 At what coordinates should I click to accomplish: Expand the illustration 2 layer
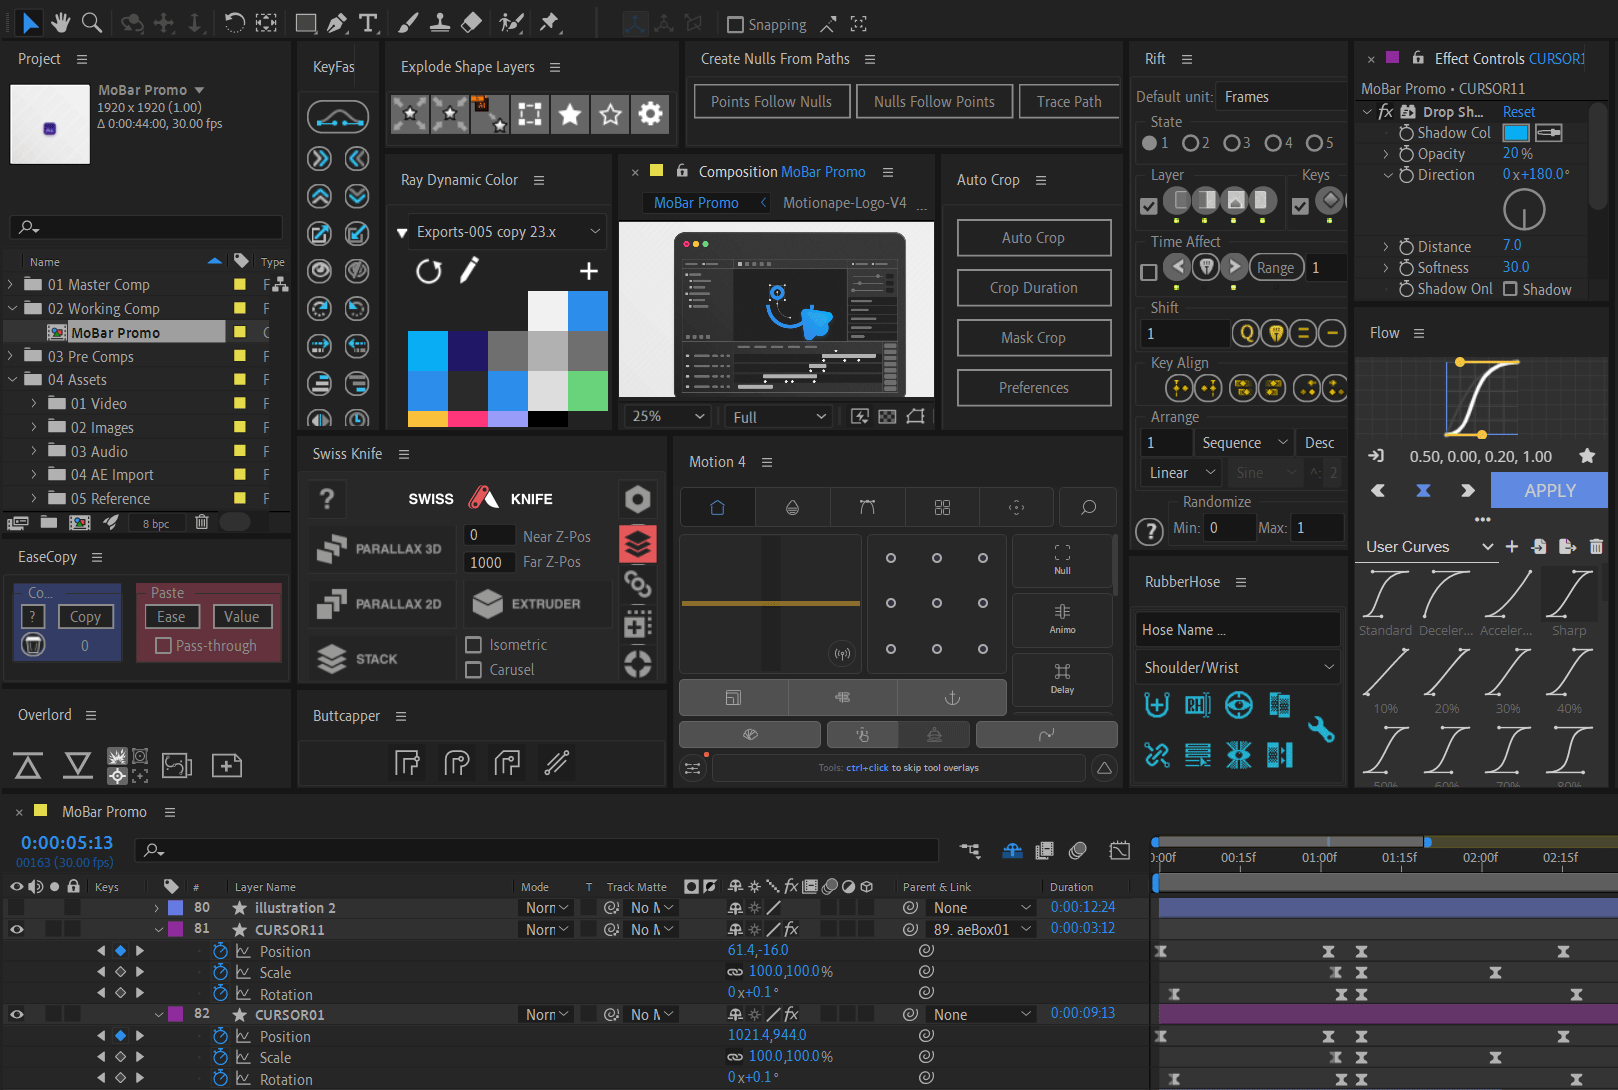[x=156, y=908]
